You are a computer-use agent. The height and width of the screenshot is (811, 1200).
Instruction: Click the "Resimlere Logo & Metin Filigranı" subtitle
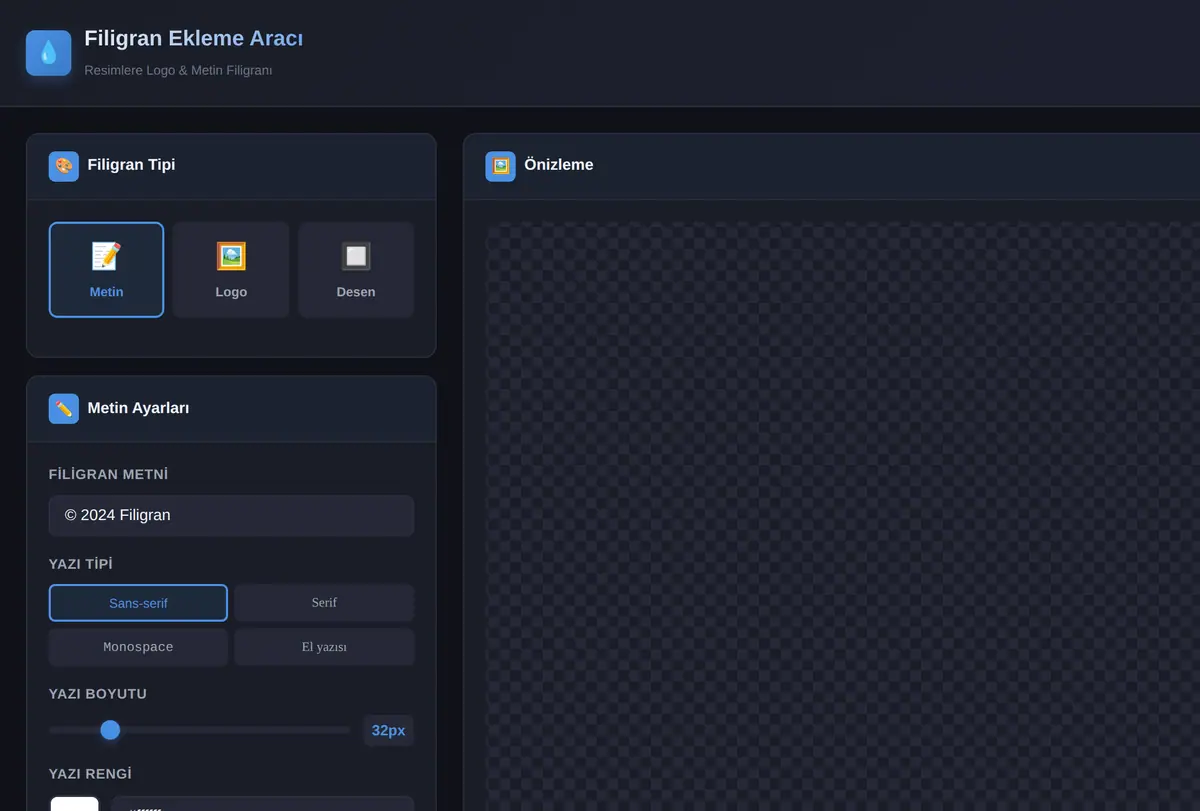click(178, 71)
